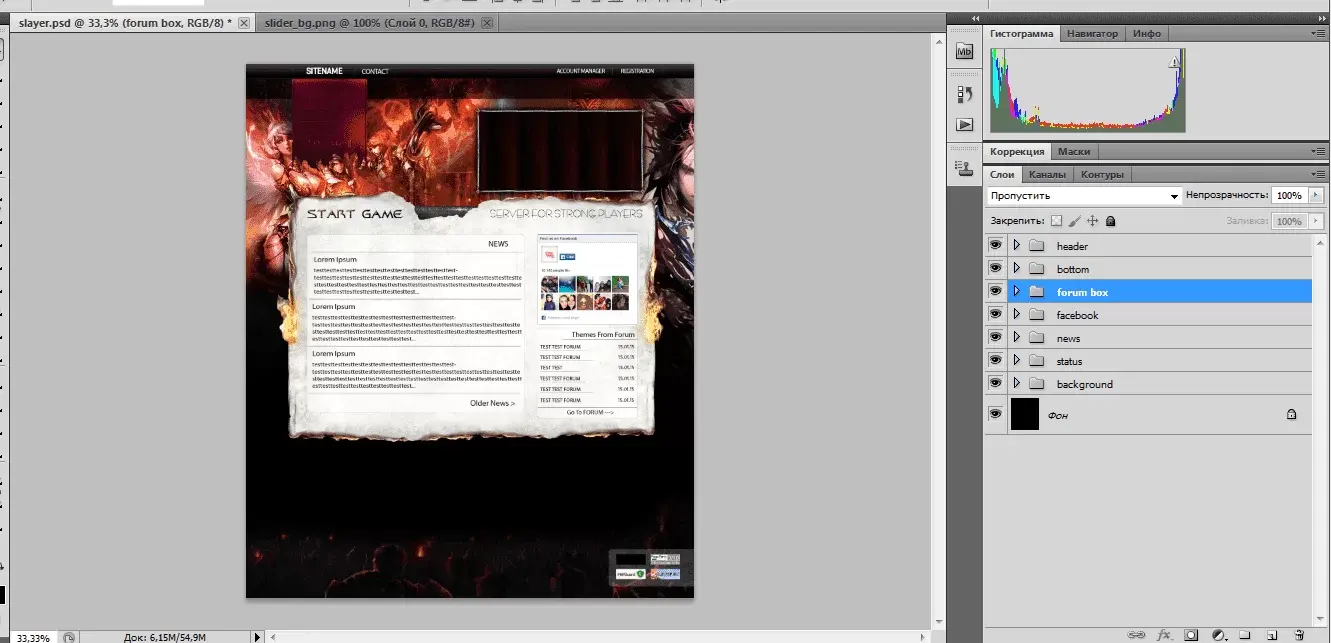Lock image pixels brush icon
This screenshot has width=1331, height=643.
point(1074,221)
